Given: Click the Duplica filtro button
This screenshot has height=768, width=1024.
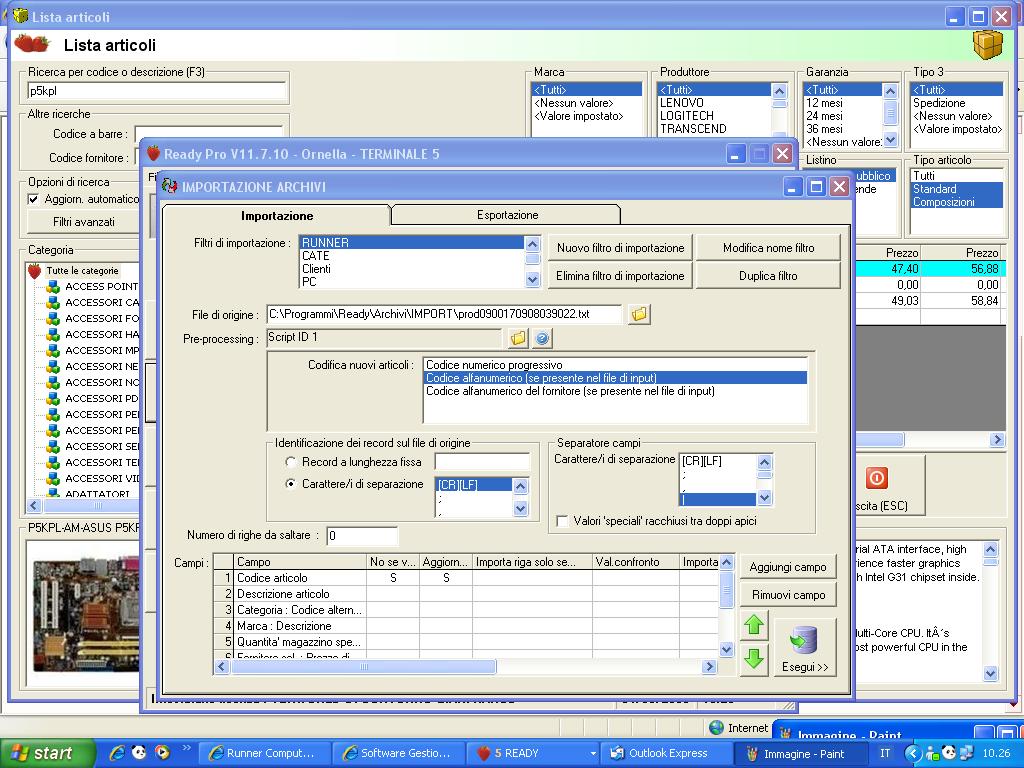Looking at the screenshot, I should 768,276.
